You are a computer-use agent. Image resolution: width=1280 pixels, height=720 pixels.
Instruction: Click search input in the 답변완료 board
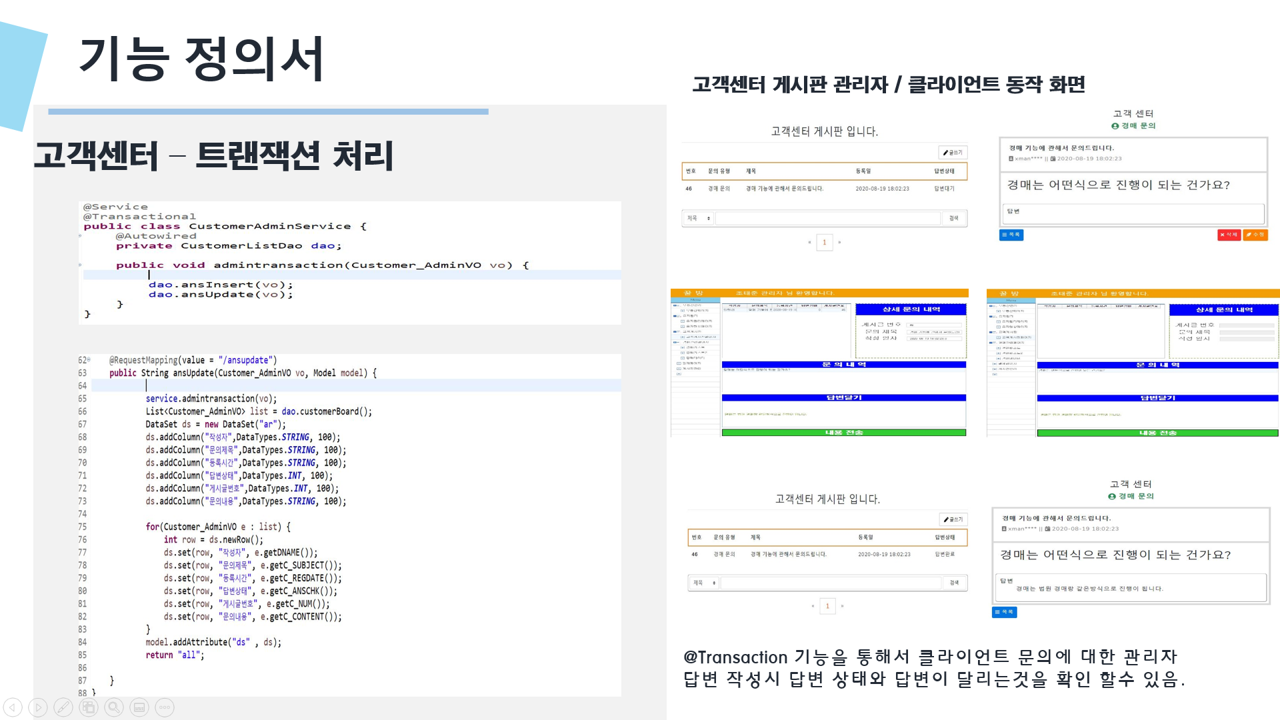831,582
